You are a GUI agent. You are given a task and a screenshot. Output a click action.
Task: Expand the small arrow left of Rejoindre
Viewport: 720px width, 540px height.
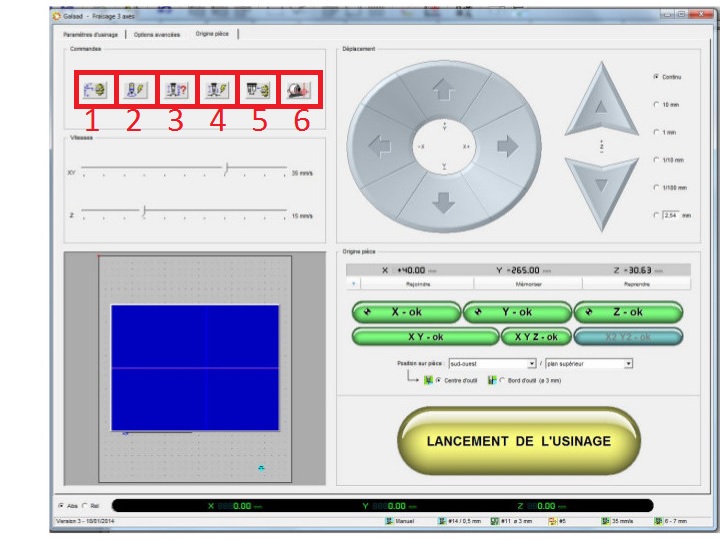pyautogui.click(x=354, y=284)
